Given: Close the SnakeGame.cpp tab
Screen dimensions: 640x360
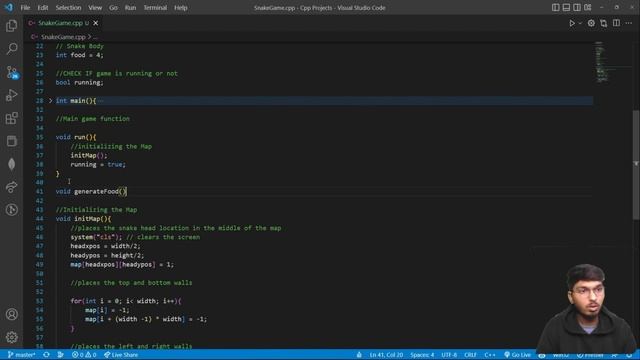Looking at the screenshot, I should (x=96, y=23).
